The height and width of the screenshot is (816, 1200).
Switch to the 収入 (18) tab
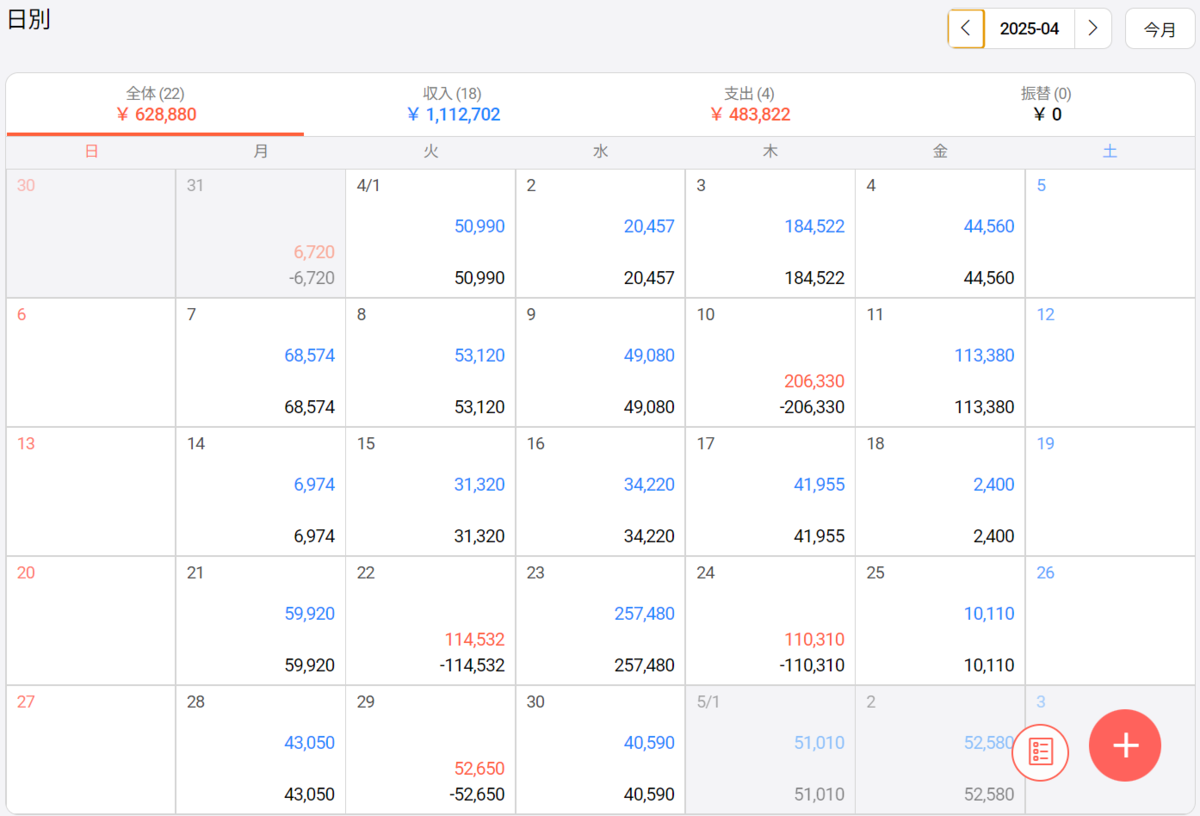coord(453,104)
